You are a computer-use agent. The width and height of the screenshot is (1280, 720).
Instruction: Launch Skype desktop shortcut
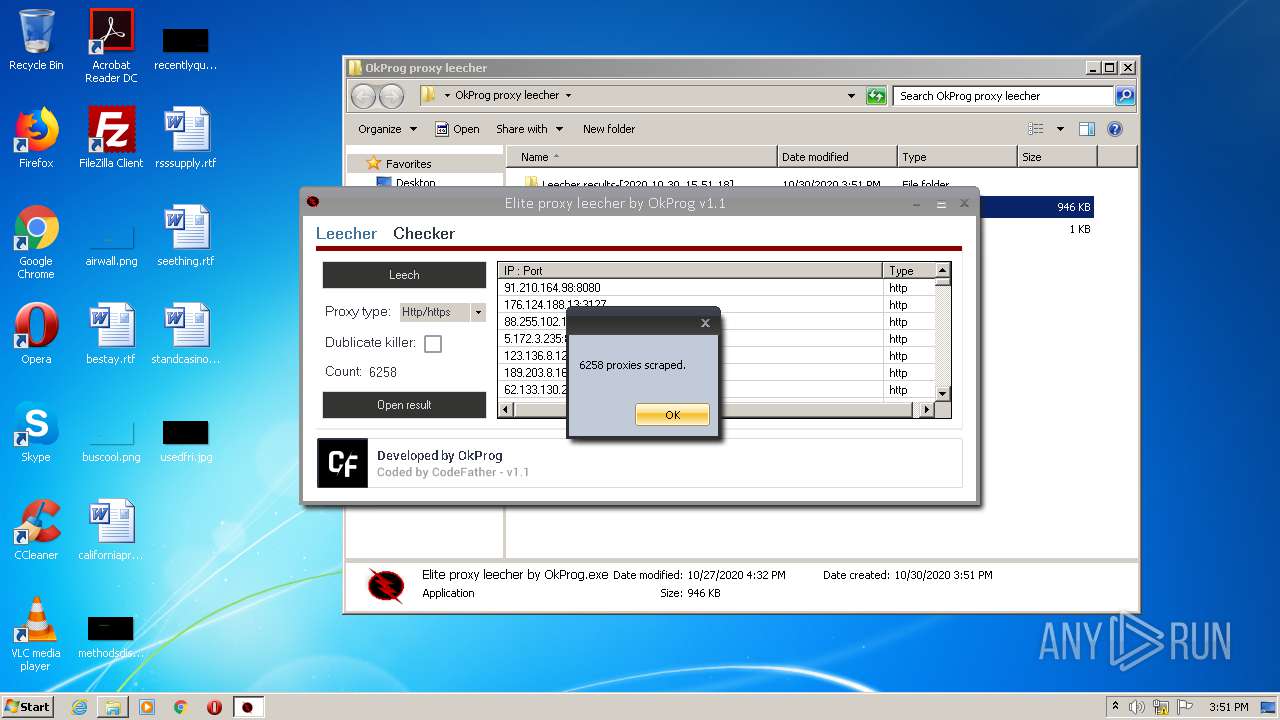click(x=36, y=432)
